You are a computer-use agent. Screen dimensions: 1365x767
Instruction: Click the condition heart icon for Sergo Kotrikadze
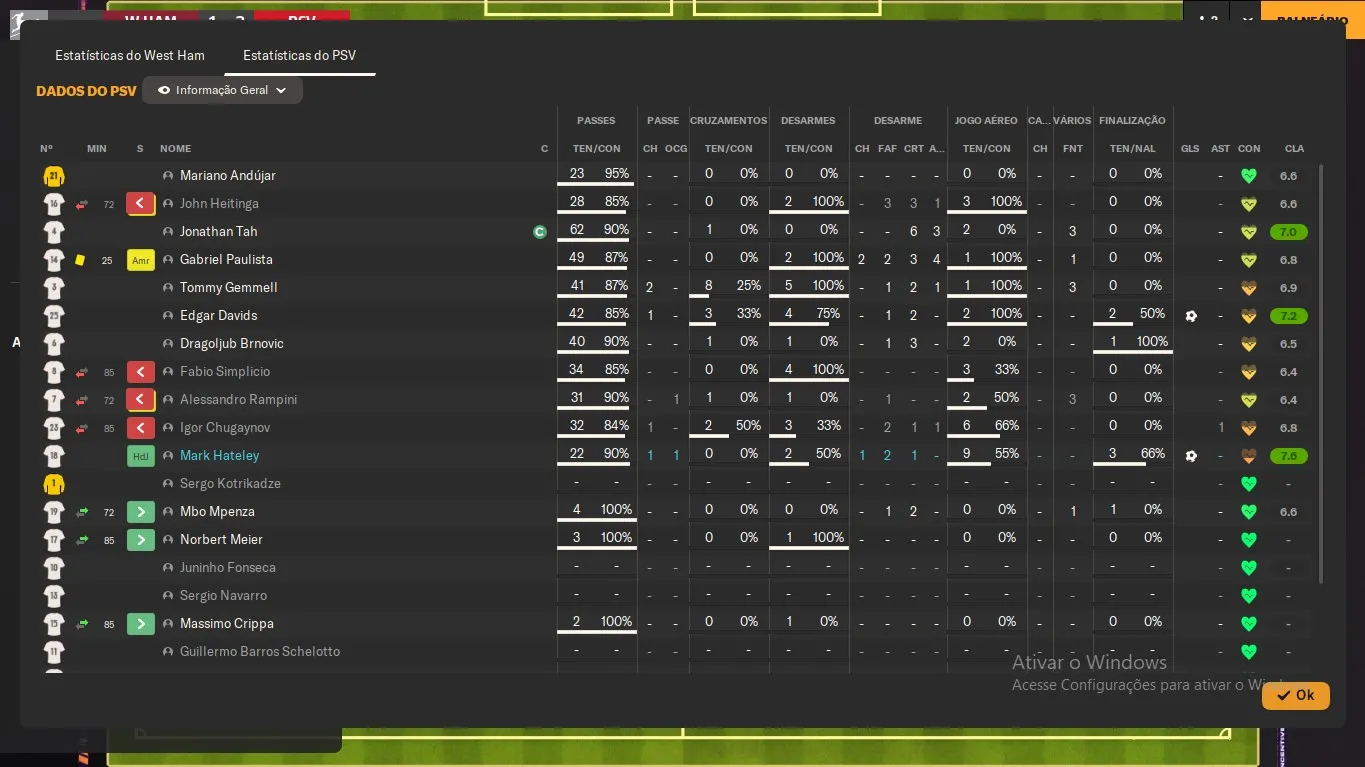pos(1248,484)
